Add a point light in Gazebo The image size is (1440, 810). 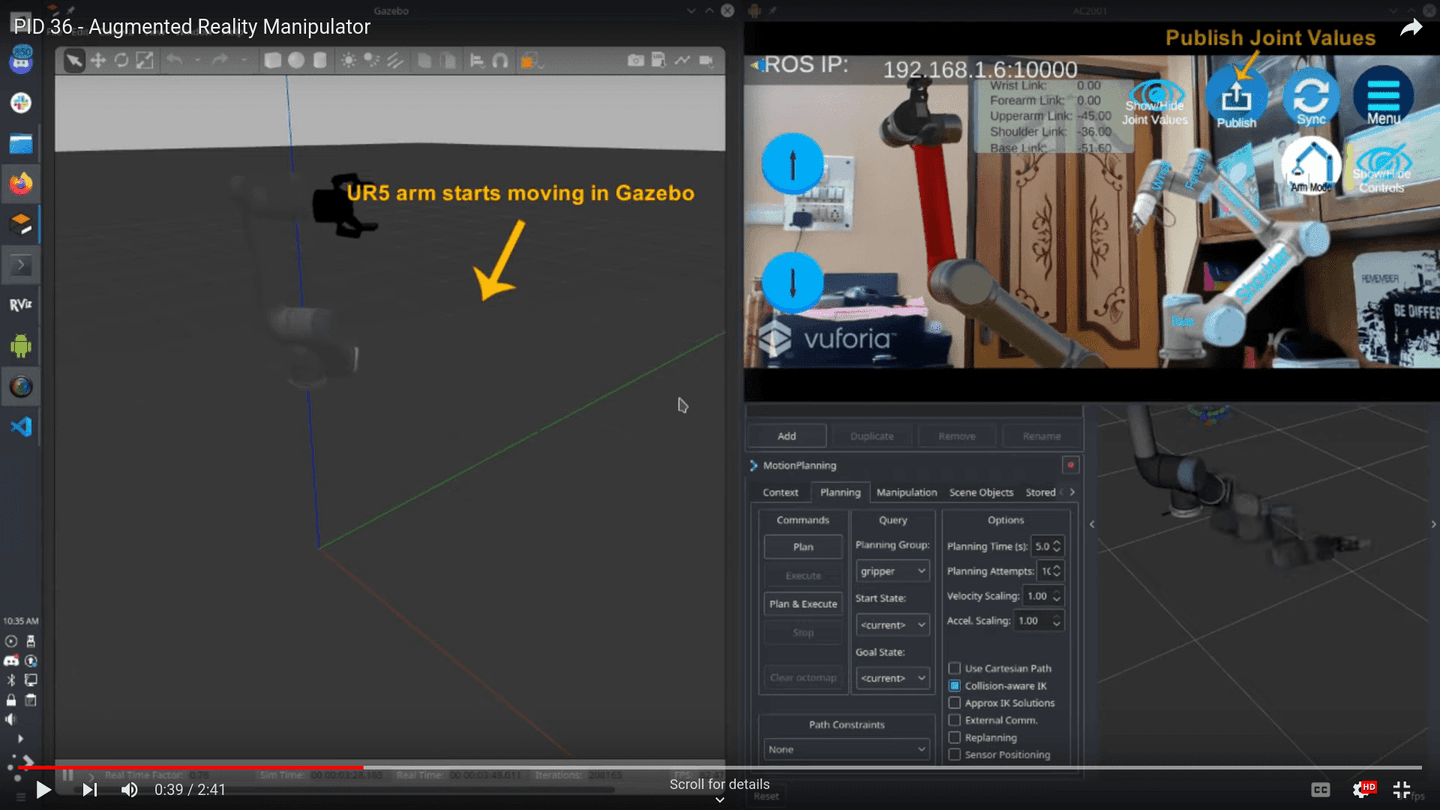(x=348, y=61)
